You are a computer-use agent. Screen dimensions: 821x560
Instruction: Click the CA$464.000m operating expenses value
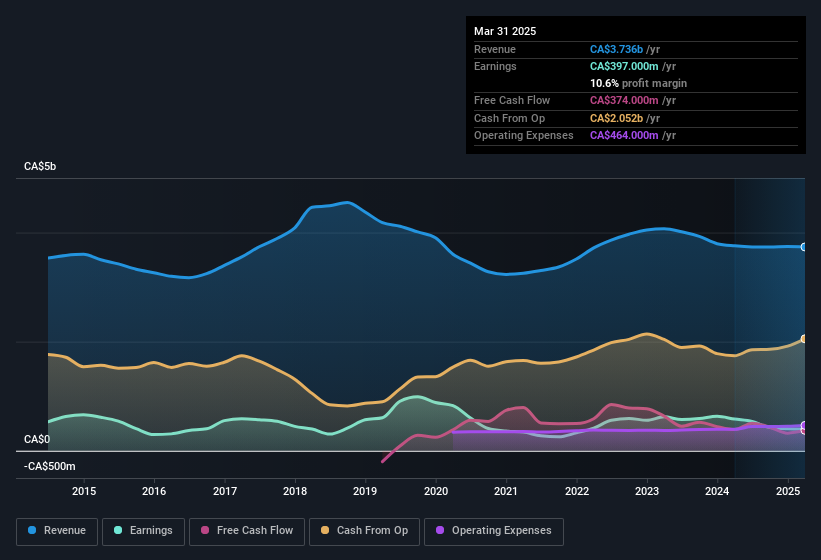click(624, 136)
